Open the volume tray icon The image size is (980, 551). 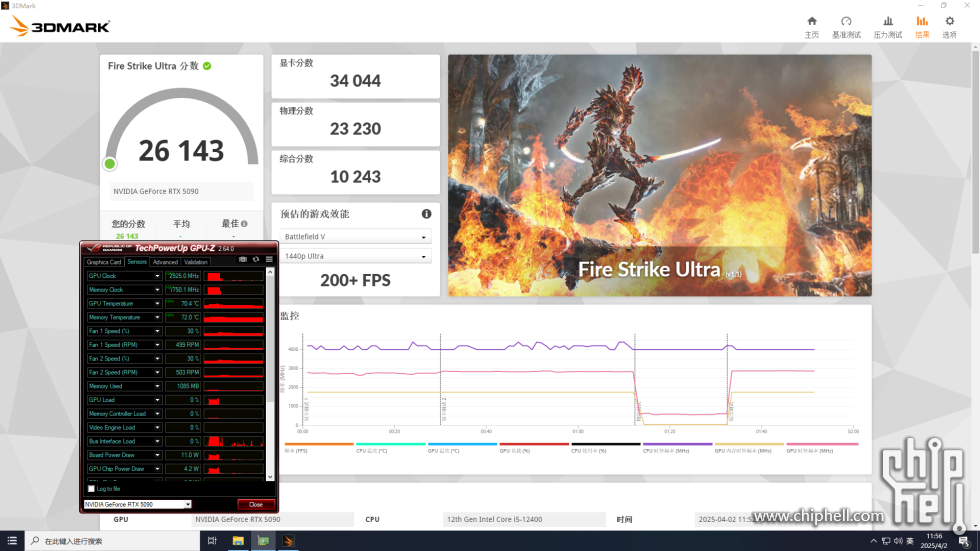(x=898, y=541)
